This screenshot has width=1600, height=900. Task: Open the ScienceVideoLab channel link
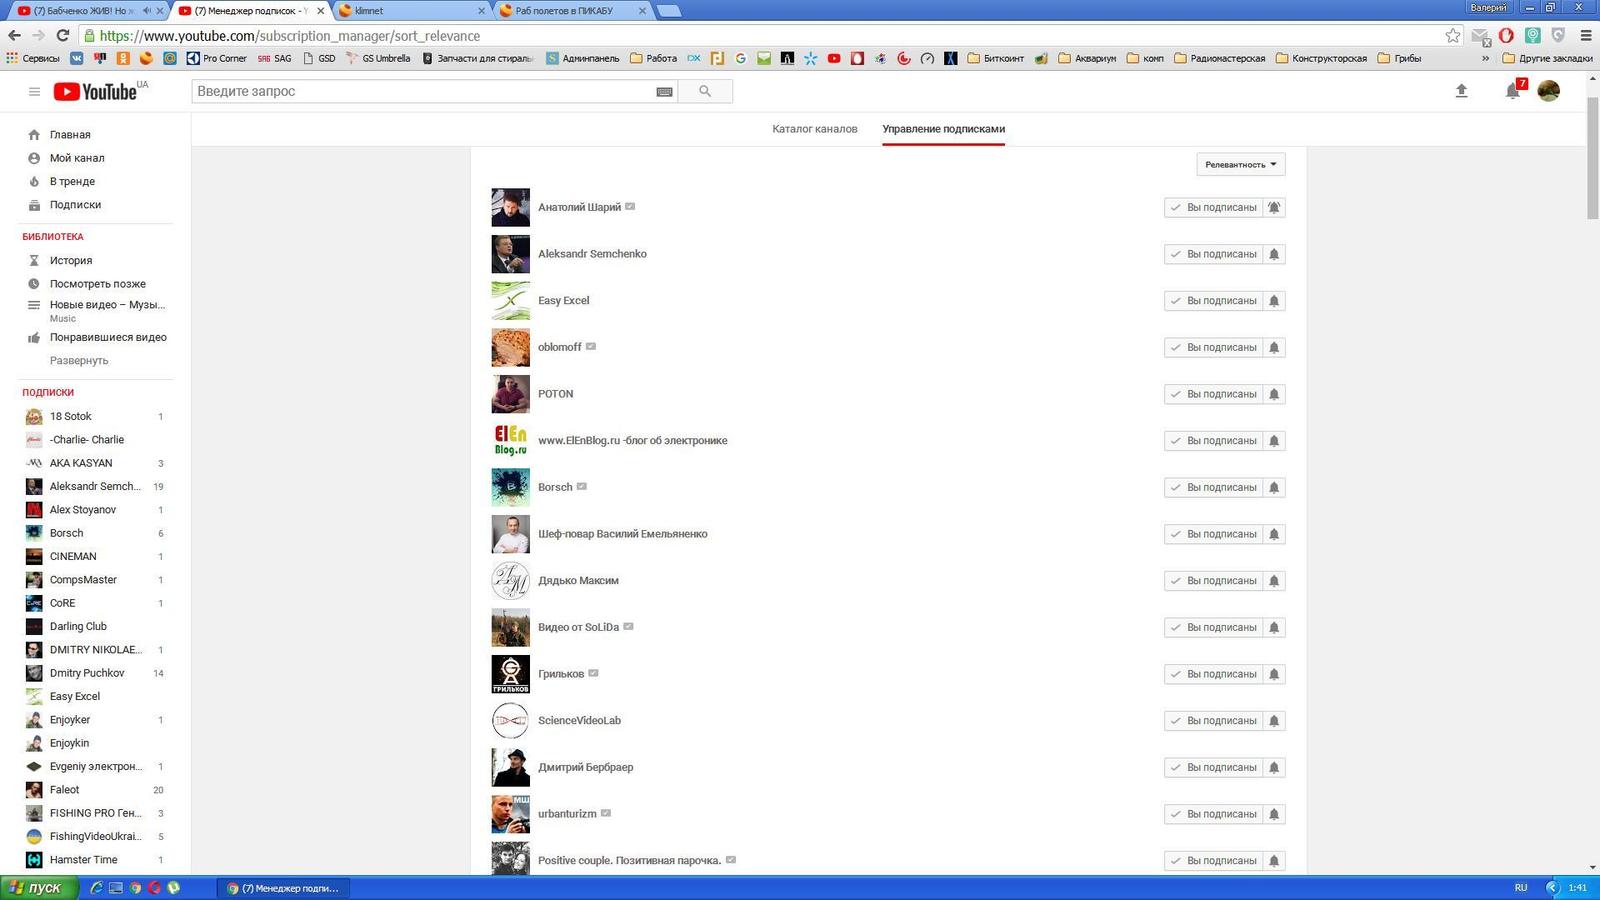tap(579, 720)
